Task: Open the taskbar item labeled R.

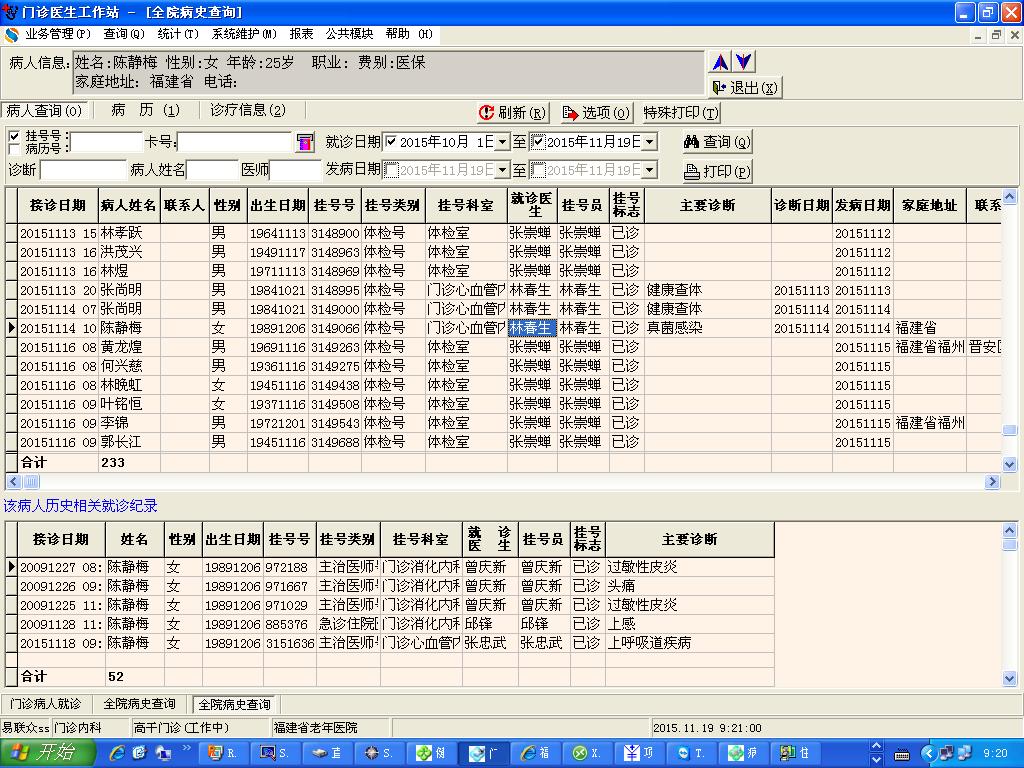Action: pyautogui.click(x=222, y=753)
